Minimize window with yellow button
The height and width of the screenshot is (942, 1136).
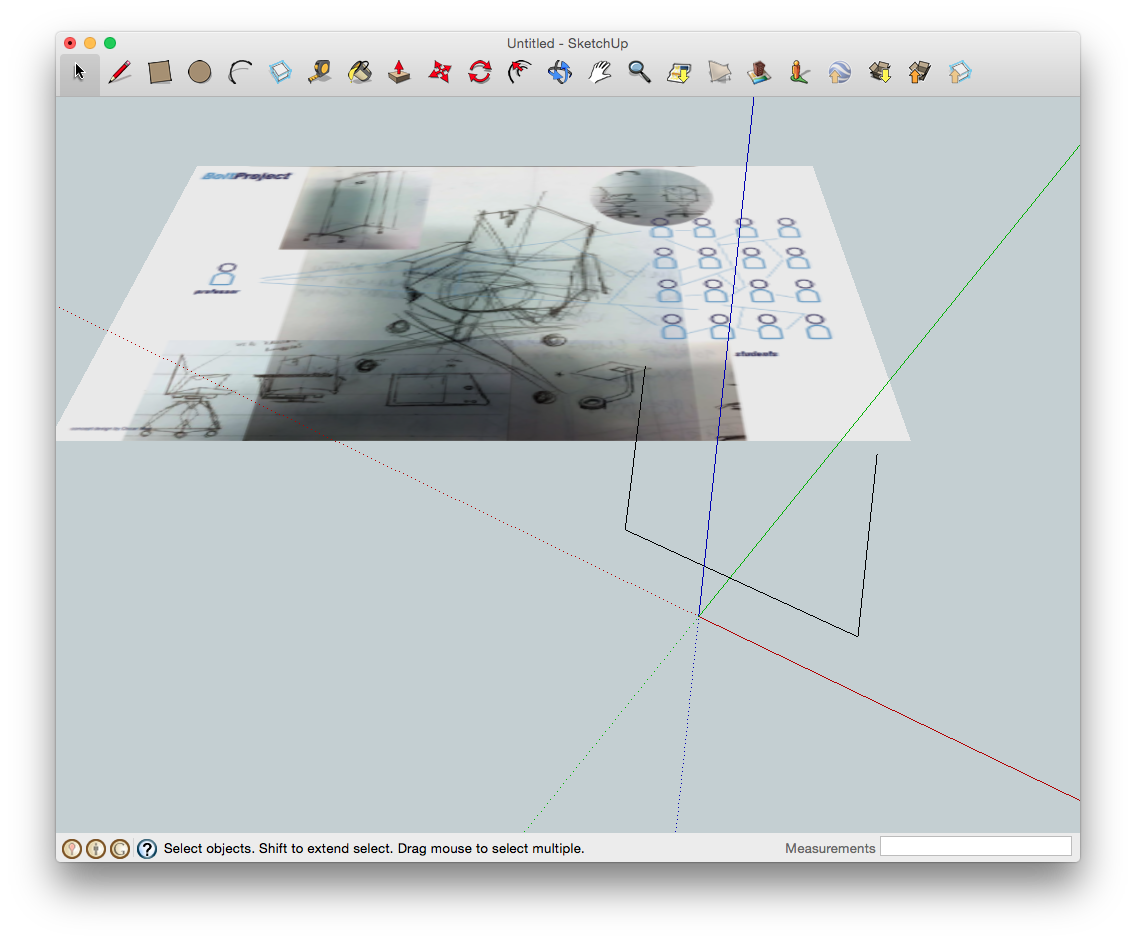90,43
